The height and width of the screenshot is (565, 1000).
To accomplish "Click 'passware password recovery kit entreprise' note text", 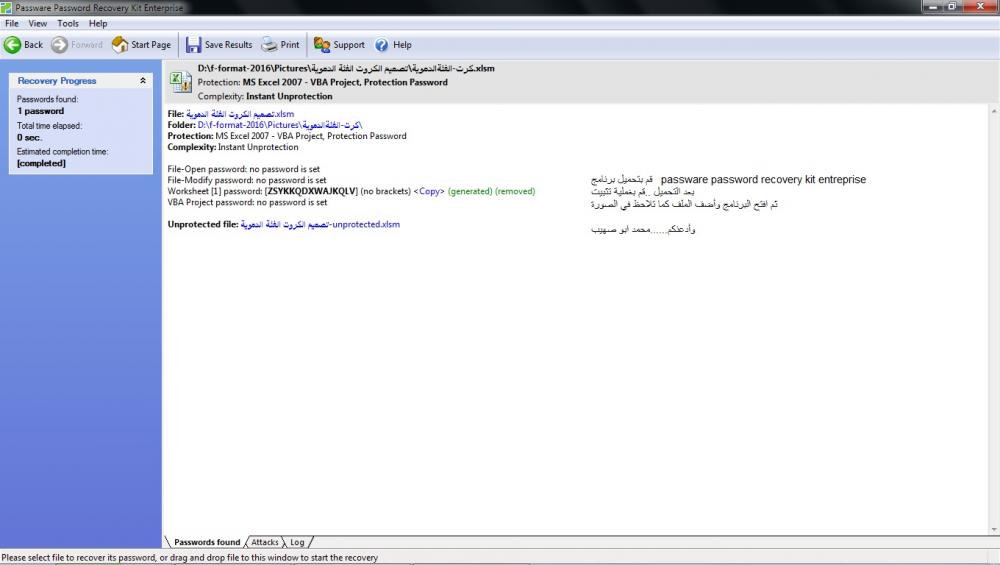I will [x=763, y=180].
